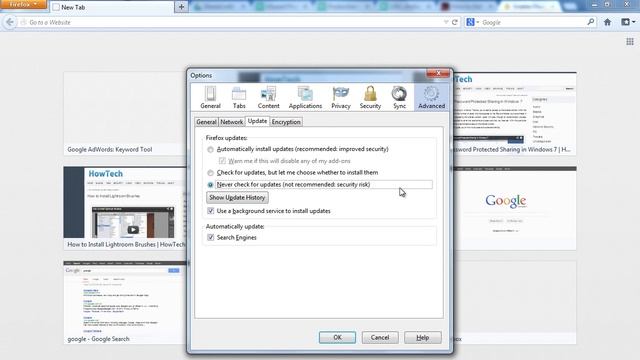Screen dimensions: 640x360
Task: Open the Google homepage thumbnail
Action: (x=514, y=208)
